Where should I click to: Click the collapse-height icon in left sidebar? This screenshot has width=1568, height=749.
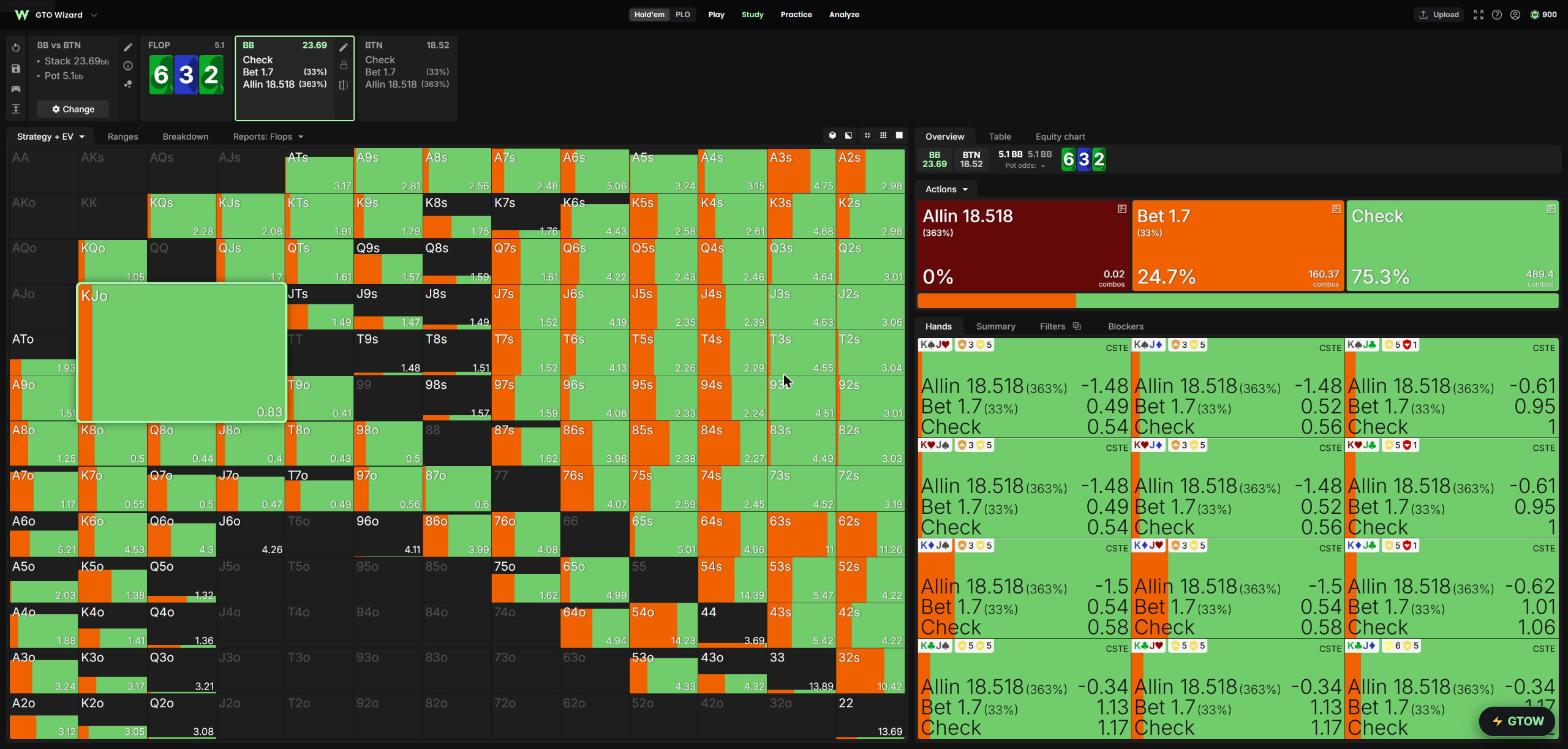(x=16, y=109)
